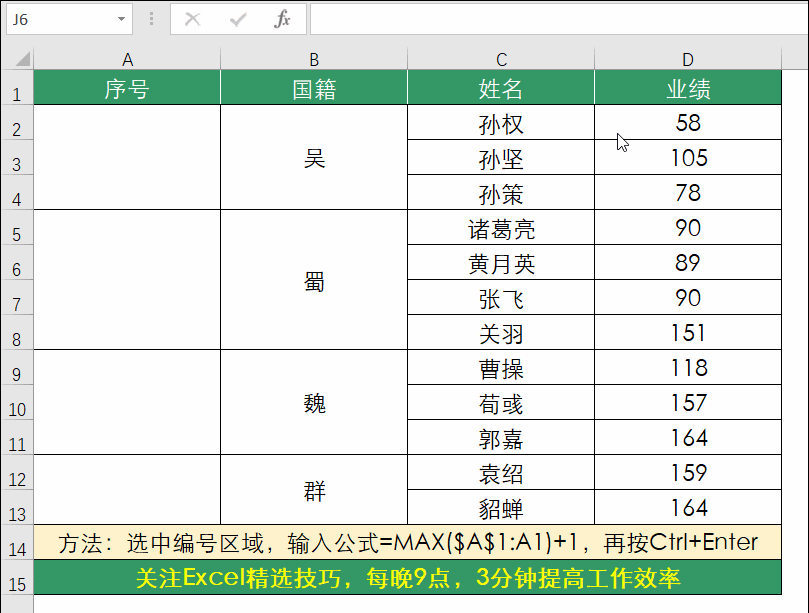Click 业绩 value 164 in 郭嘉 row
The width and height of the screenshot is (809, 613).
pyautogui.click(x=688, y=438)
